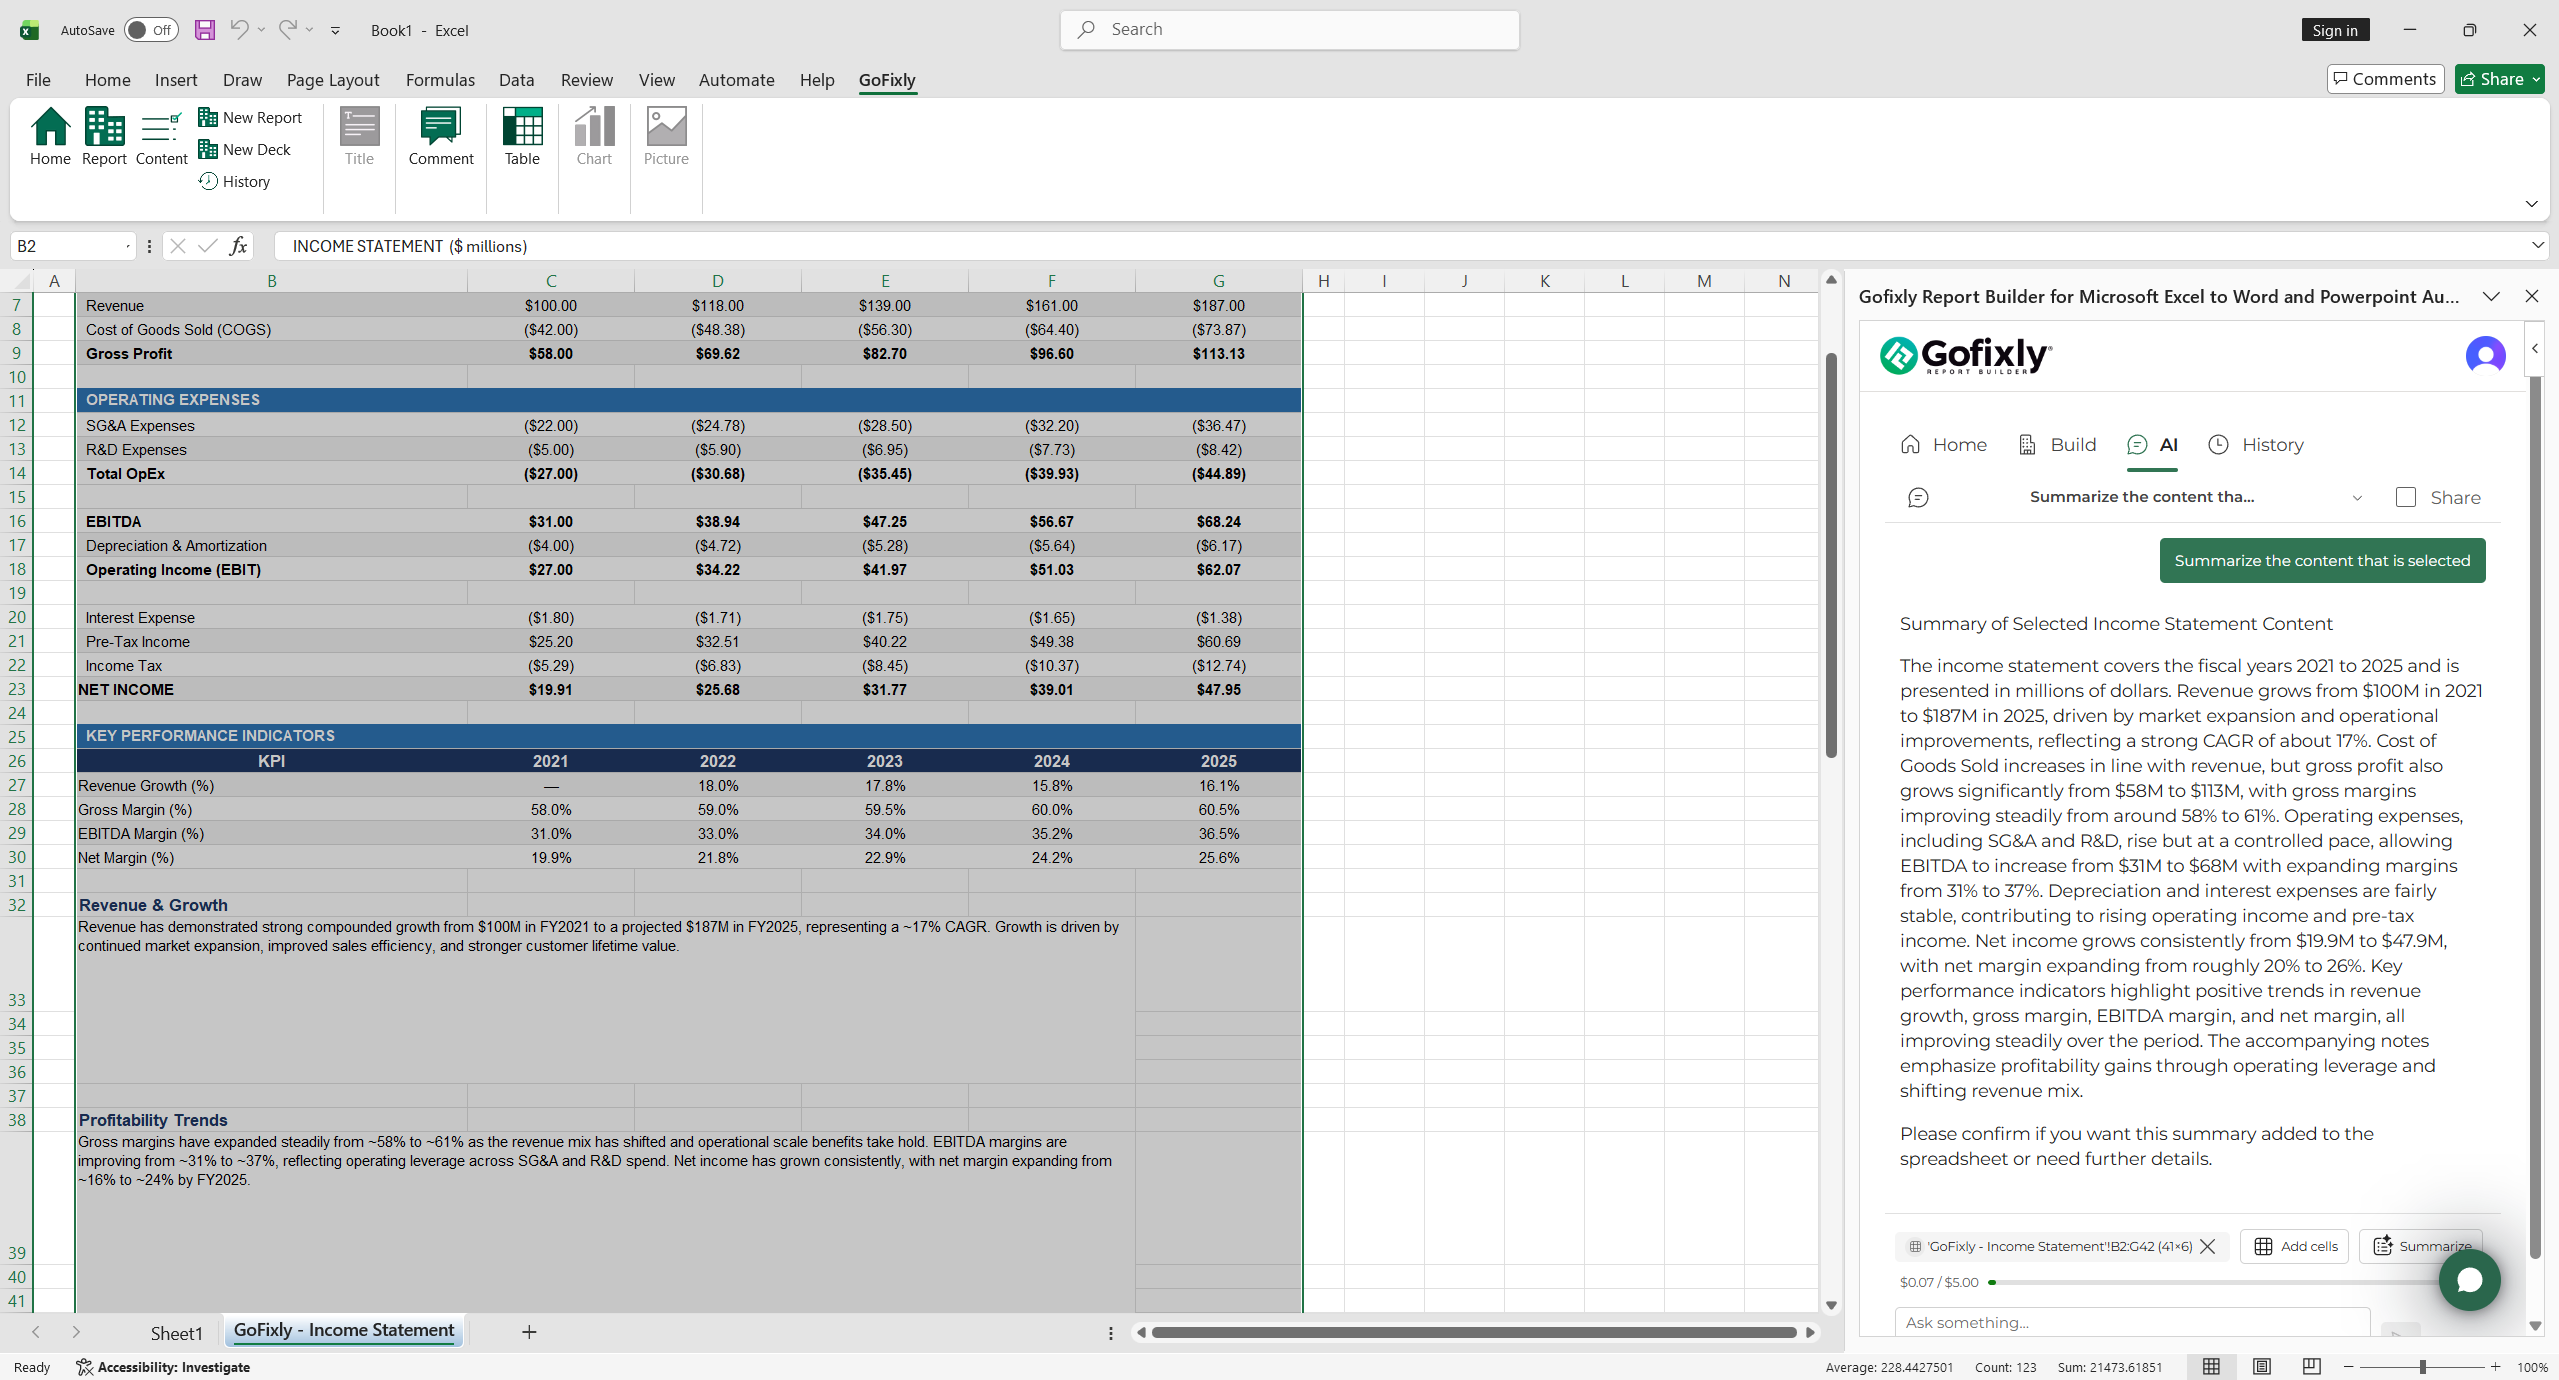The height and width of the screenshot is (1380, 2559).
Task: Open the Comments button
Action: [x=2385, y=79]
